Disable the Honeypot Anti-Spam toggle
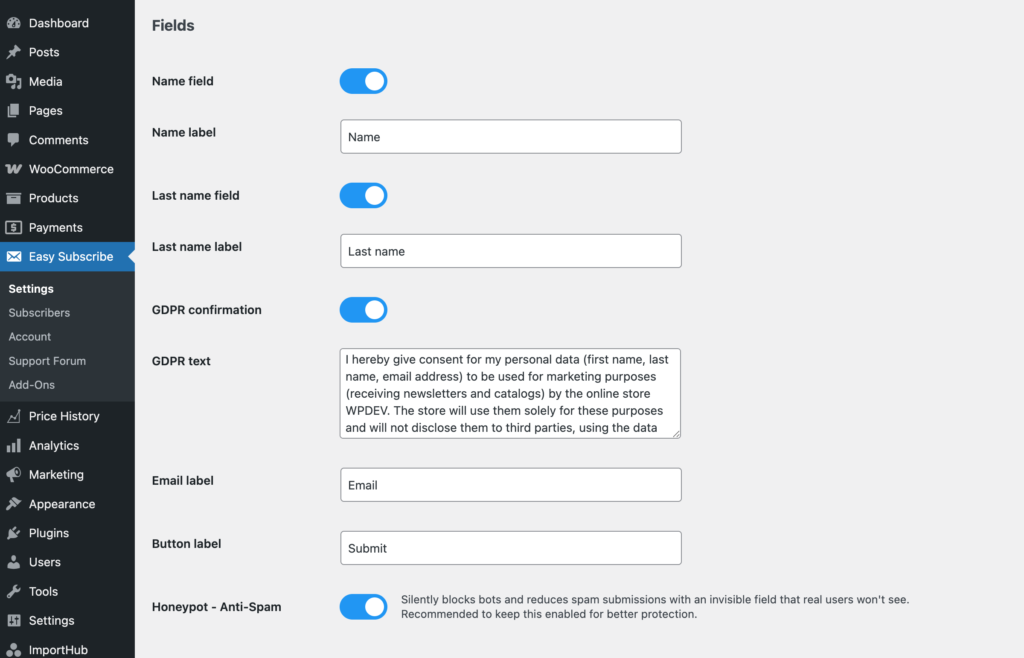Screen dimensions: 1024x658 363,606
